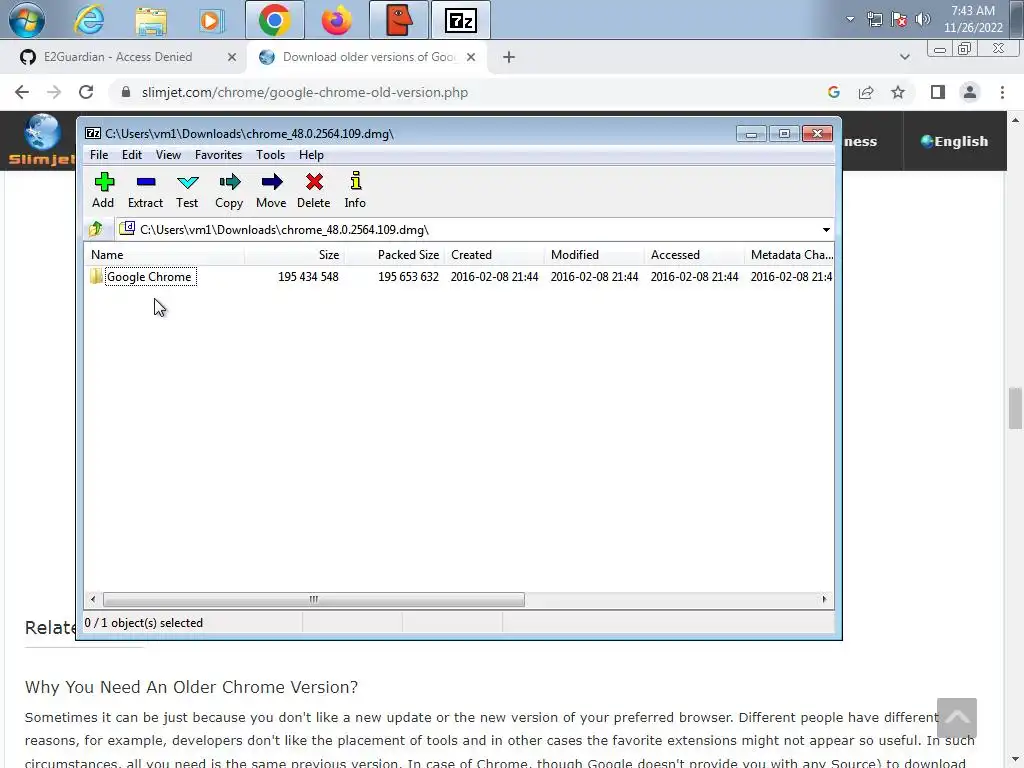Open the Favorites menu

coord(218,155)
